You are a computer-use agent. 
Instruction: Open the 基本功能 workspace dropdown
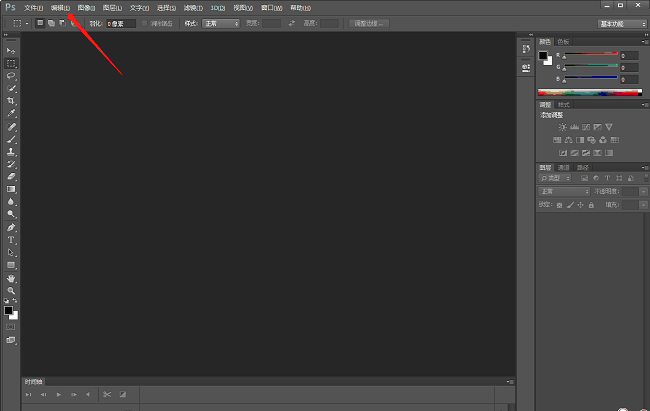620,22
